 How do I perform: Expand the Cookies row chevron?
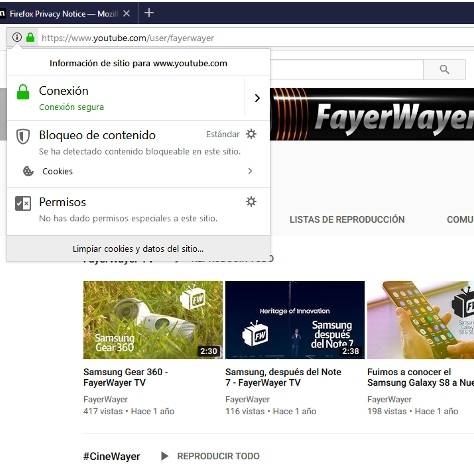click(250, 171)
